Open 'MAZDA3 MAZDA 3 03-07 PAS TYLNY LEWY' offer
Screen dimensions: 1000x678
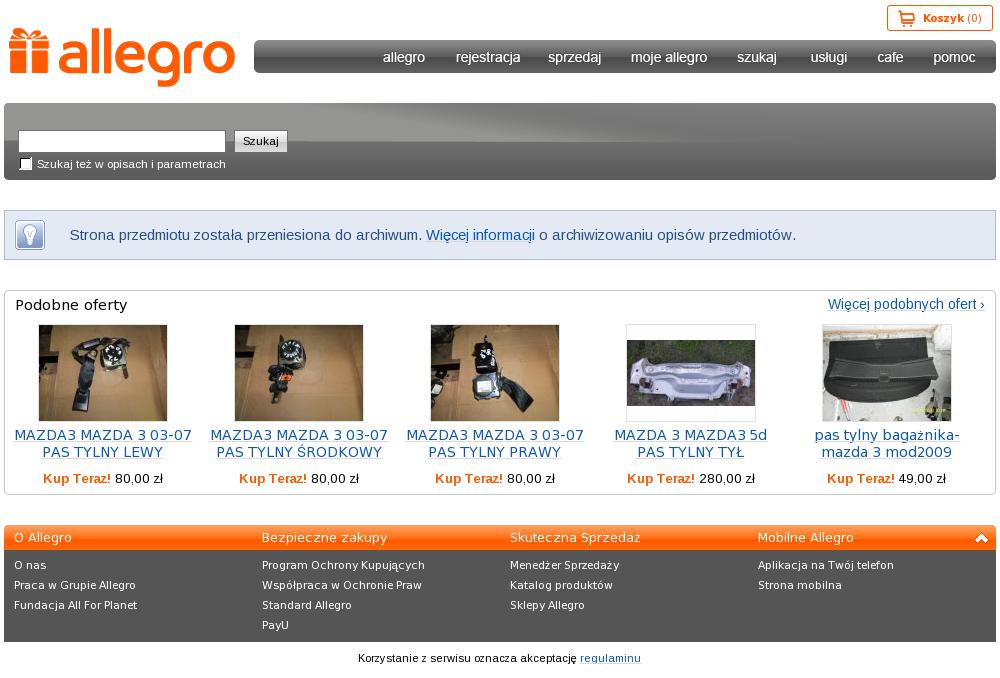pyautogui.click(x=103, y=443)
